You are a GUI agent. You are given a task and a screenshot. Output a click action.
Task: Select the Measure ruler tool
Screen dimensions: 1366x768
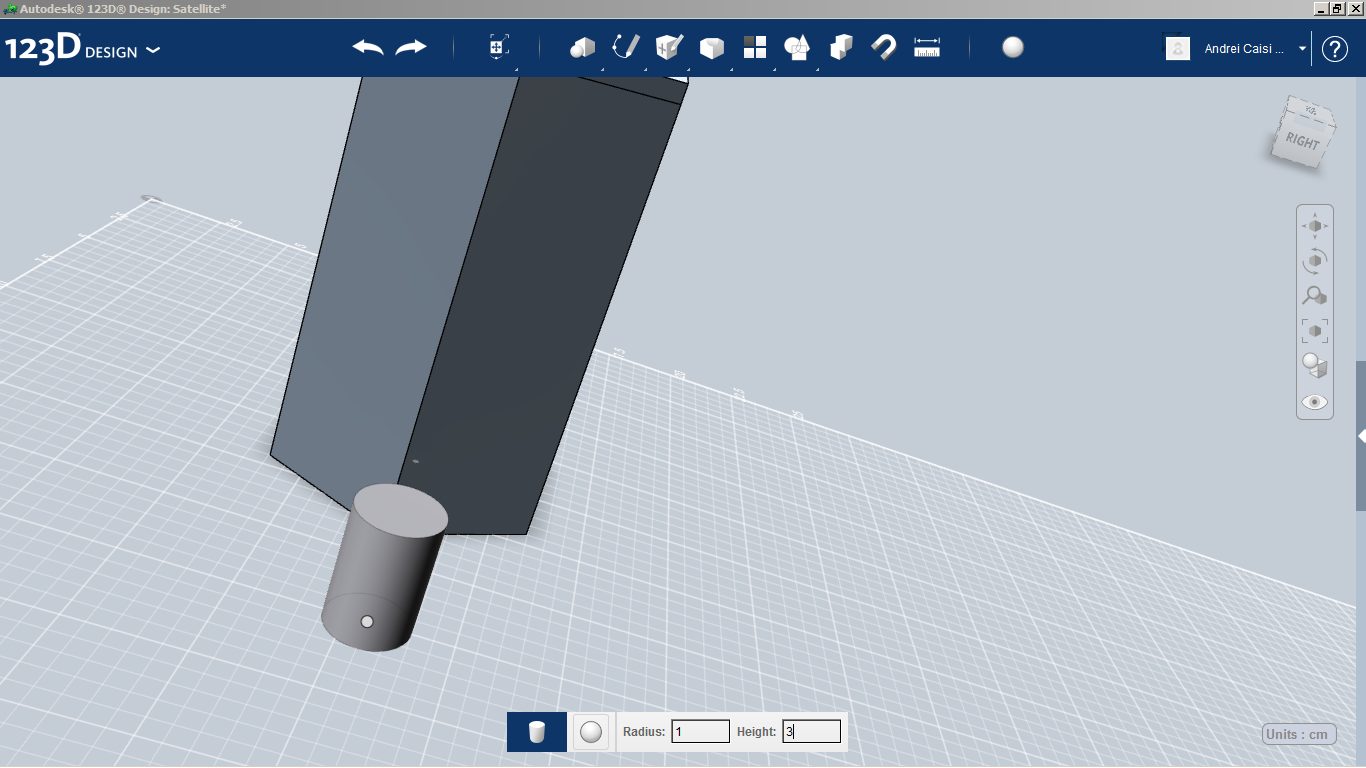(x=927, y=47)
